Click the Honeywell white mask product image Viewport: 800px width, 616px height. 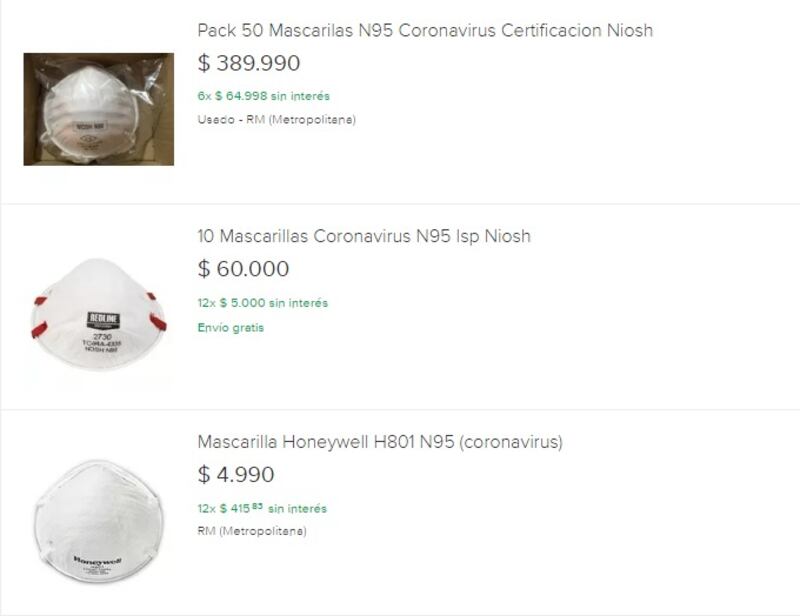[98, 521]
